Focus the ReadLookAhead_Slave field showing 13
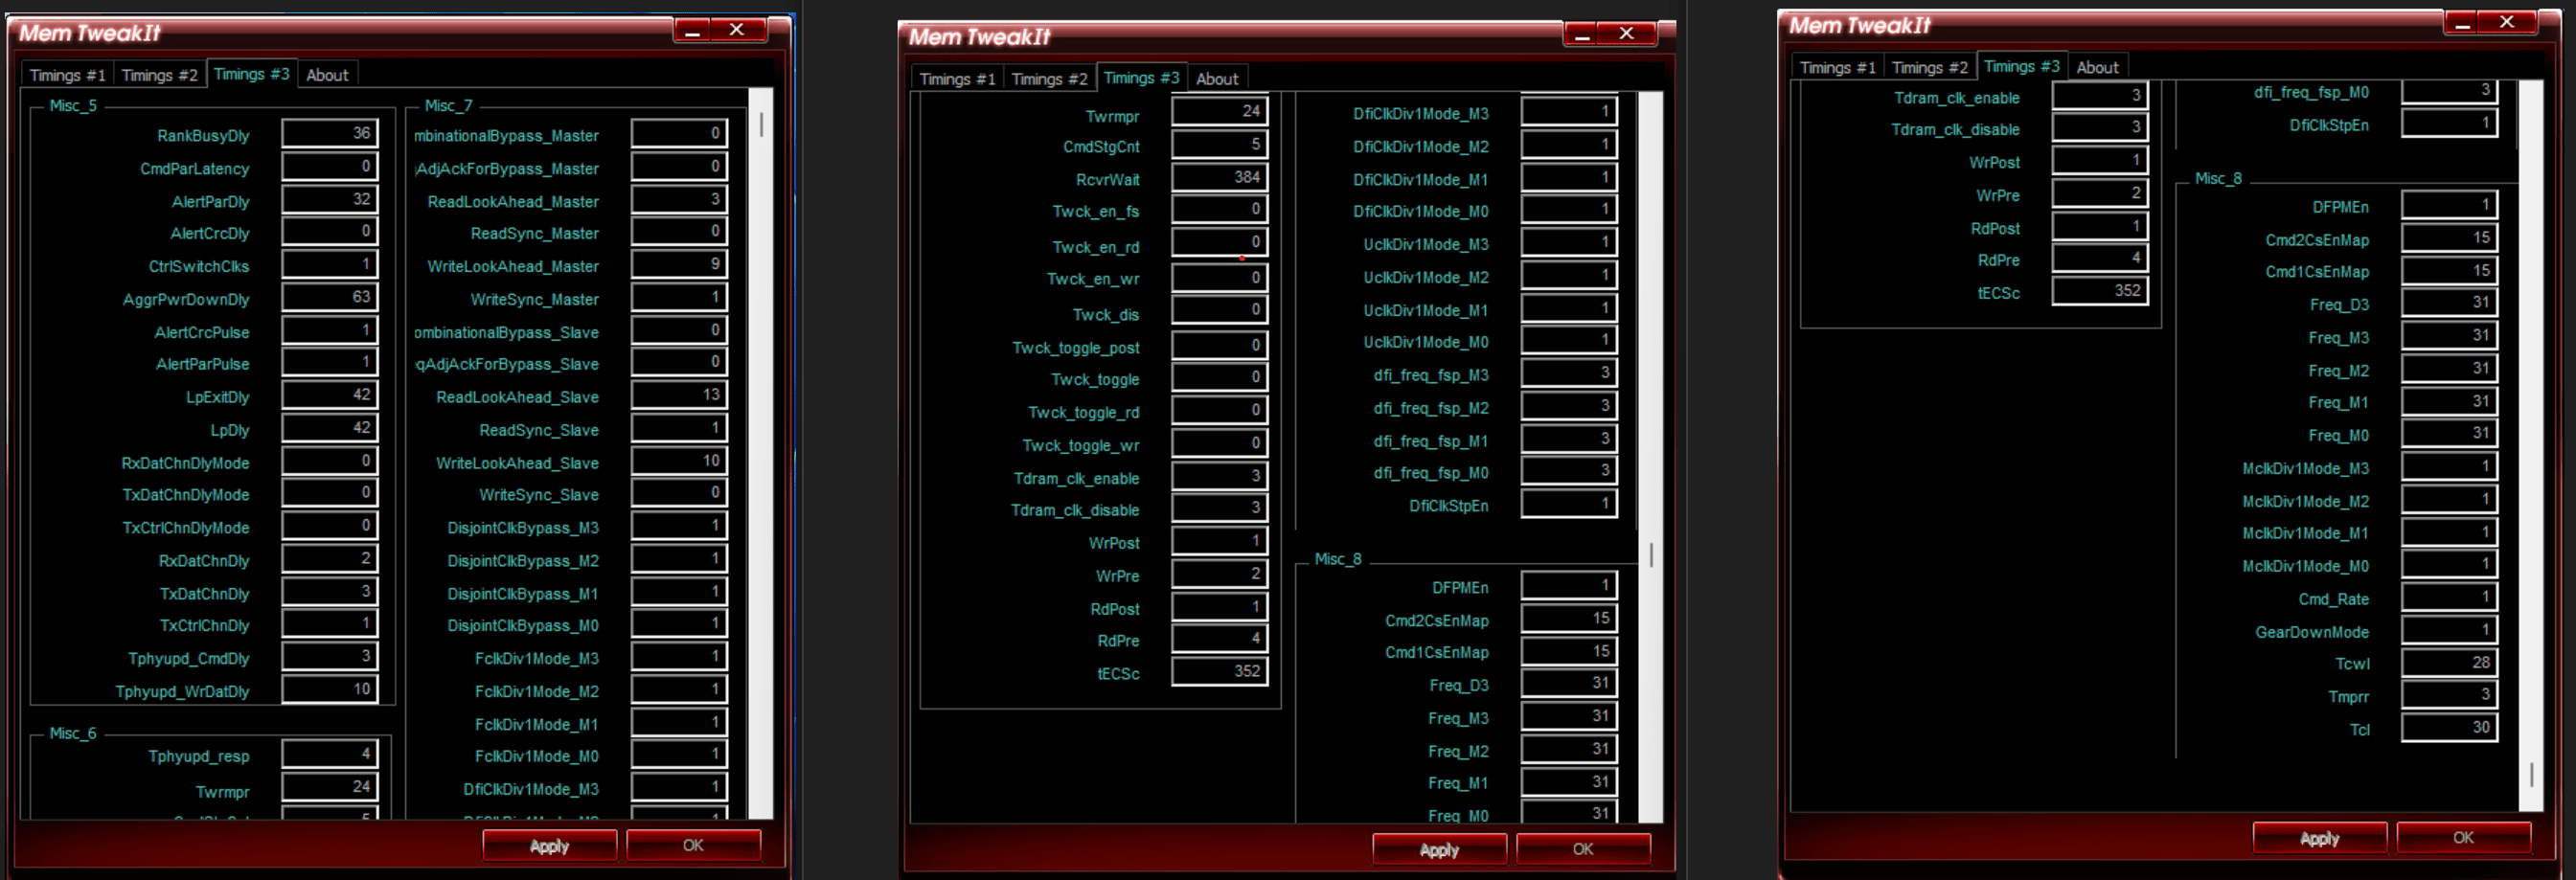Viewport: 2576px width, 880px height. pos(680,396)
